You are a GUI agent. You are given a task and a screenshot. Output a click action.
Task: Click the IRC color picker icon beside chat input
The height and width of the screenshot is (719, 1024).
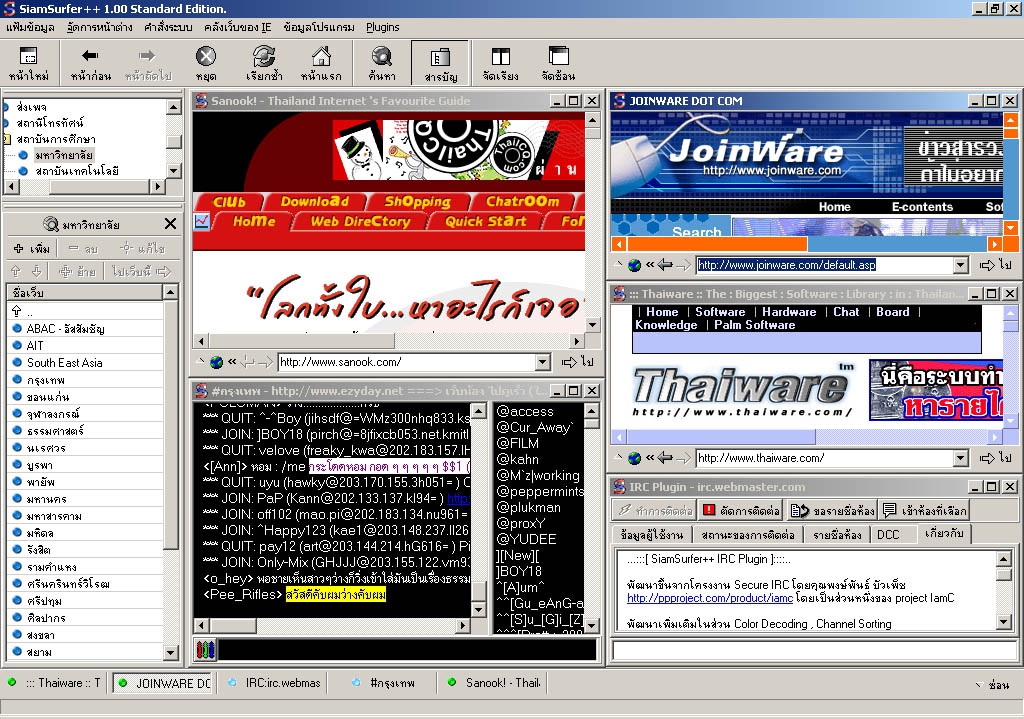click(205, 649)
